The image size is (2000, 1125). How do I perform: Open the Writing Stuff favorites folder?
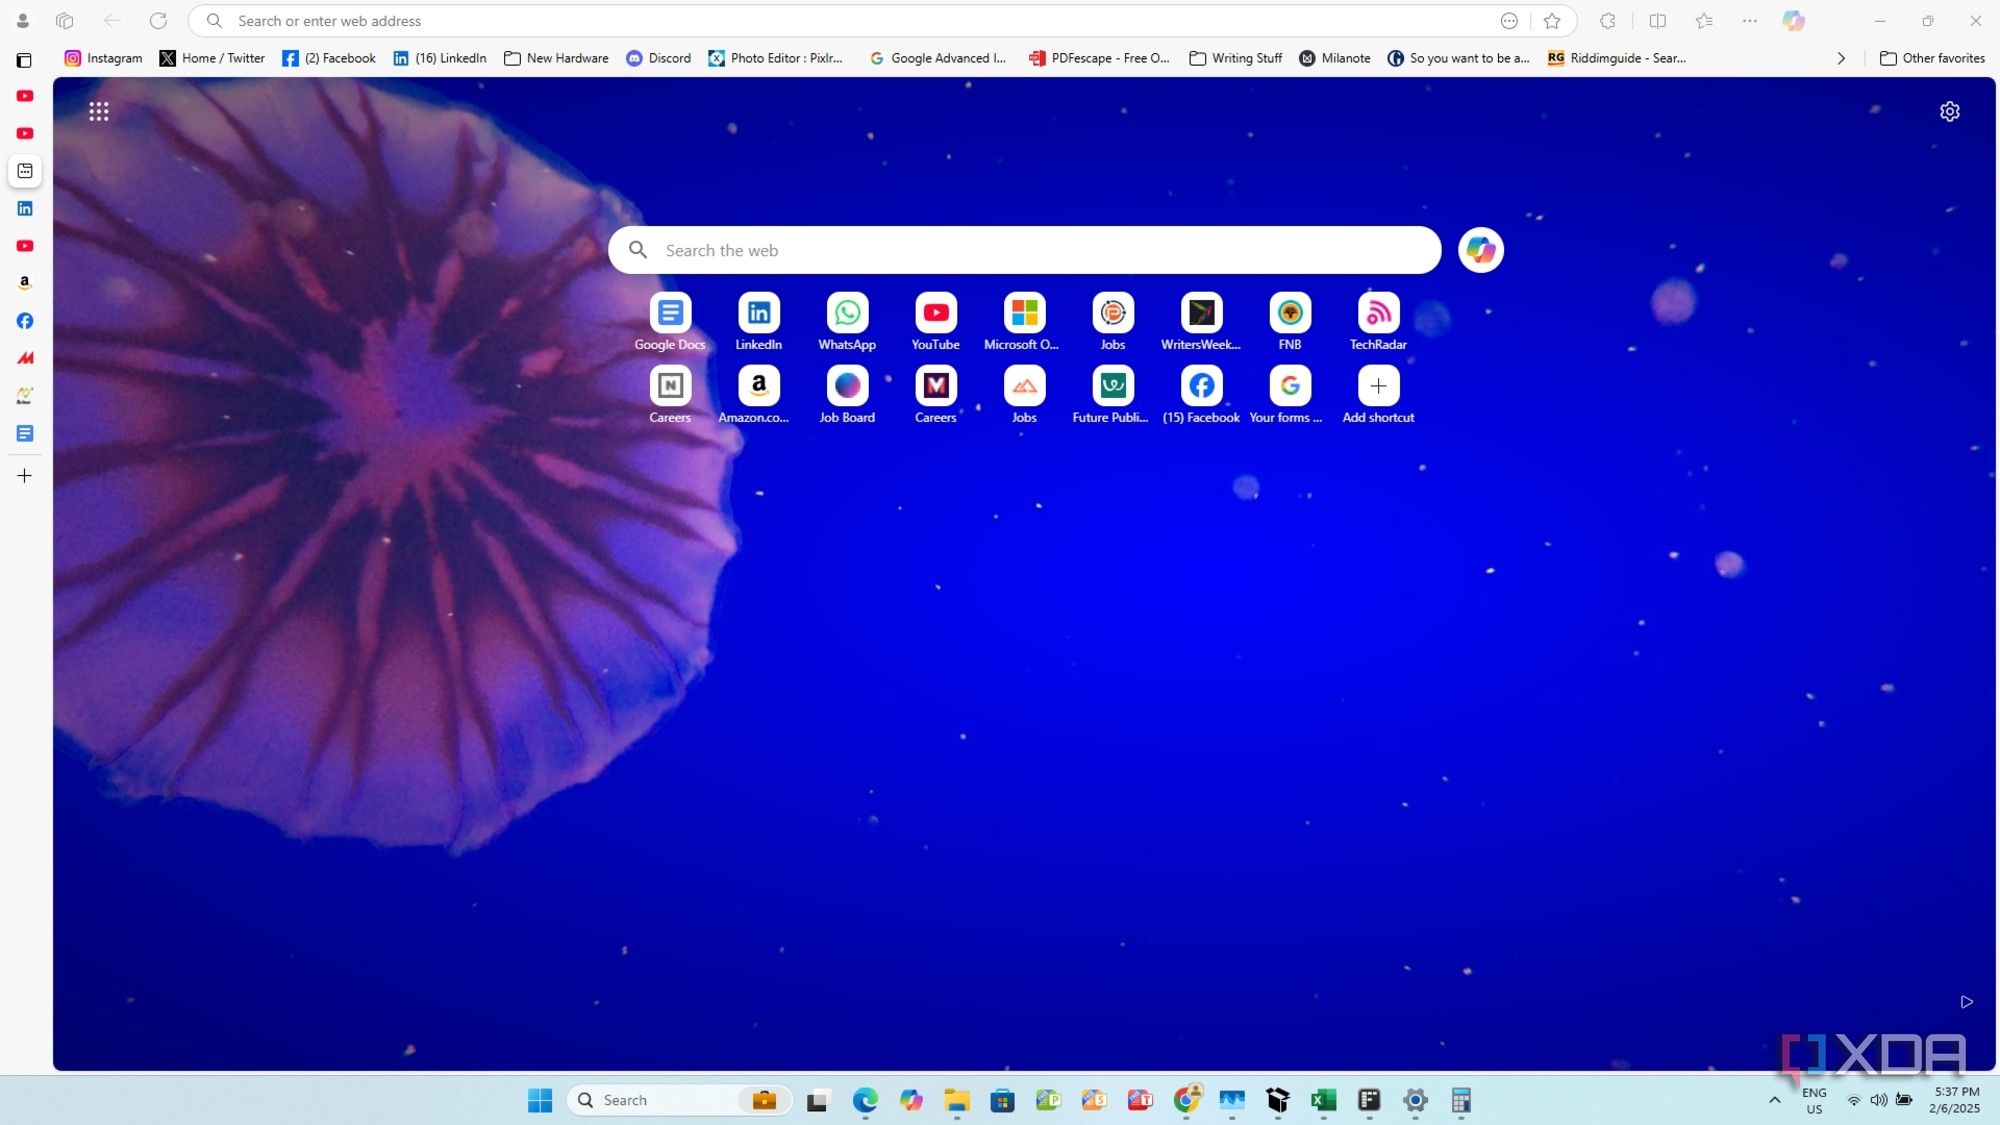[x=1235, y=58]
